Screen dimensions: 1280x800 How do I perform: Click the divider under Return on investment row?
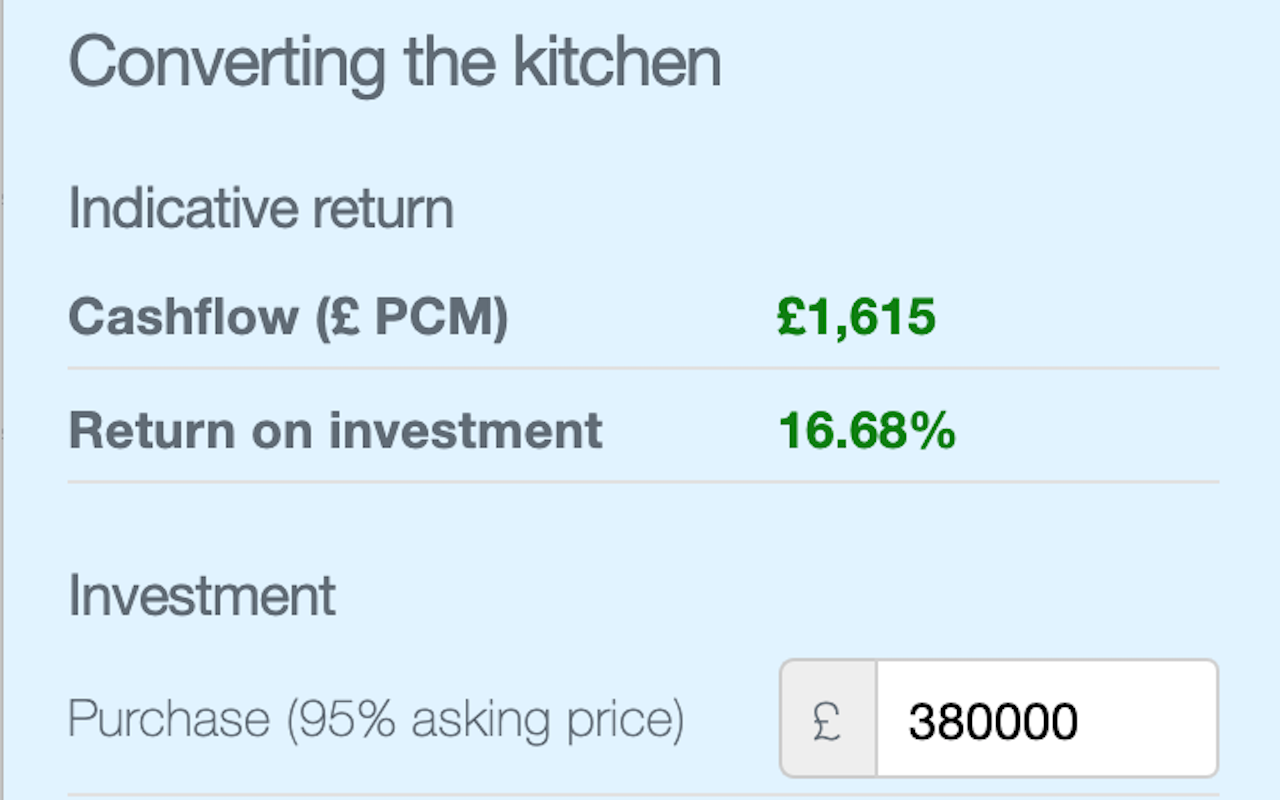(643, 482)
